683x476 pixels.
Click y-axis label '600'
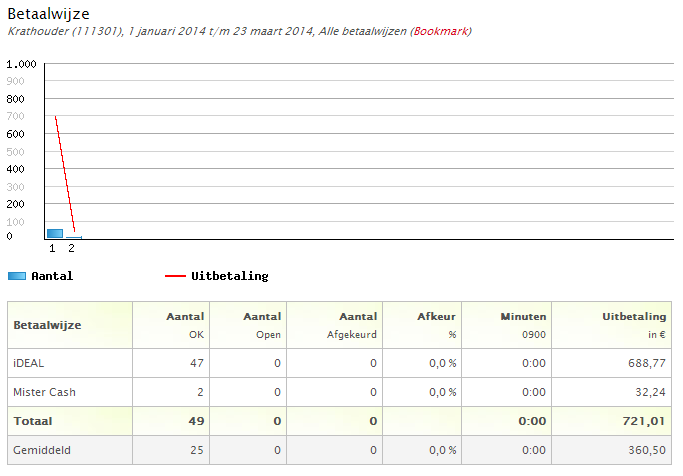pos(15,134)
